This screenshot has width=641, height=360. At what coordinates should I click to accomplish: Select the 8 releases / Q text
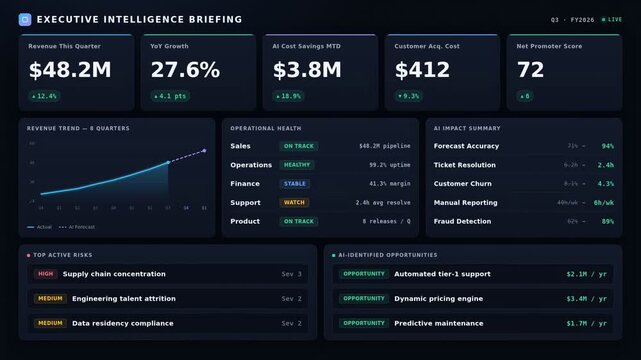(x=386, y=221)
